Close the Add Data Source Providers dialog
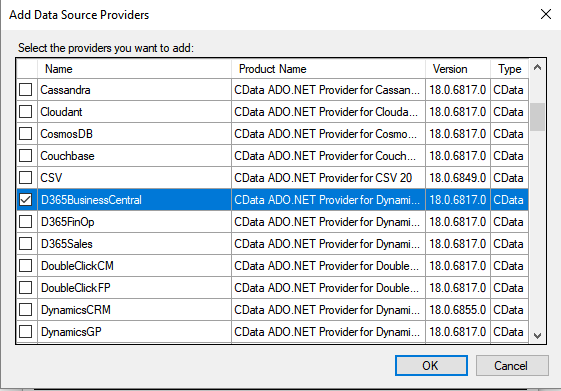This screenshot has width=561, height=391. coord(546,14)
